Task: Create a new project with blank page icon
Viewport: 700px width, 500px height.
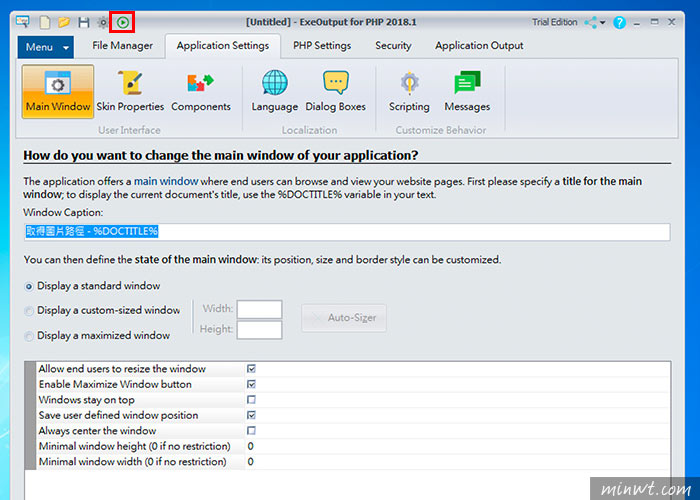Action: (45, 22)
